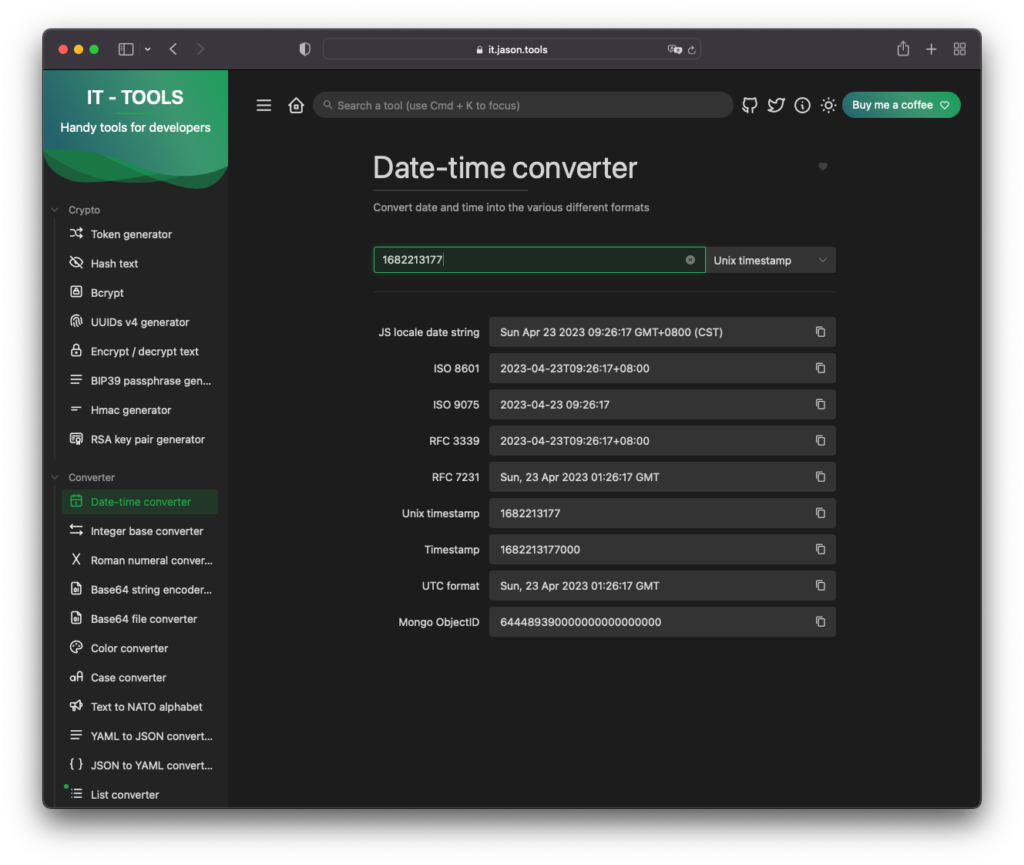This screenshot has height=865, width=1024.
Task: Copy the UTC format value
Action: click(x=820, y=586)
